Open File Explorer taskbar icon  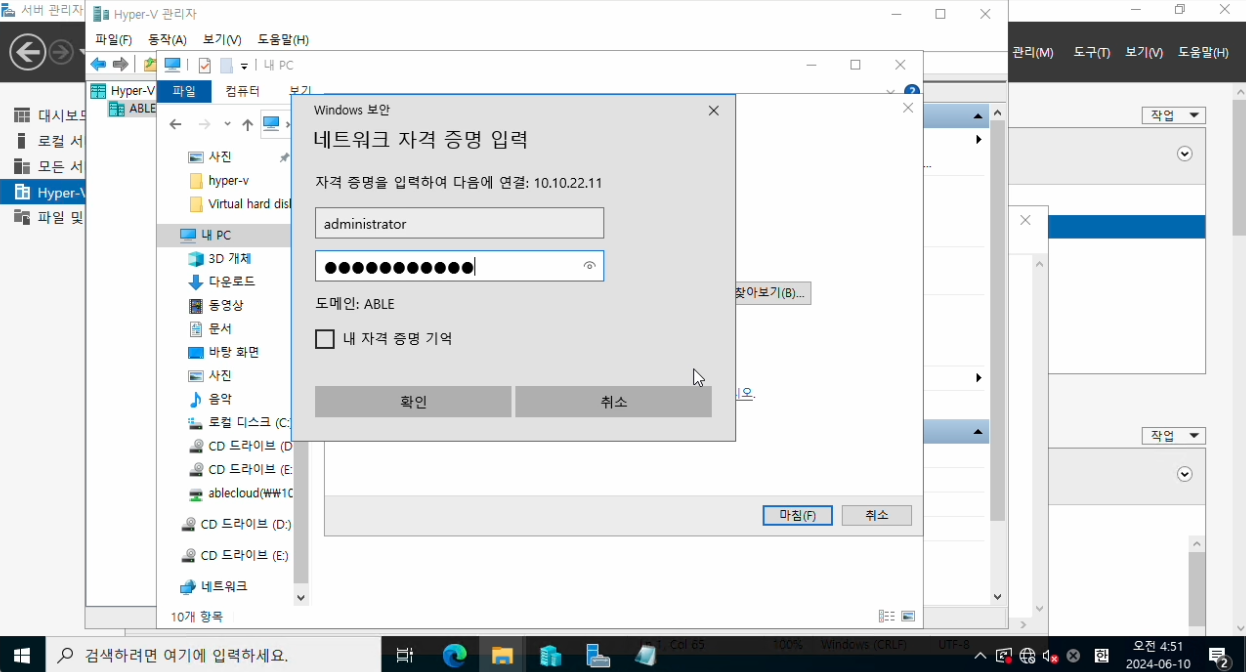502,655
